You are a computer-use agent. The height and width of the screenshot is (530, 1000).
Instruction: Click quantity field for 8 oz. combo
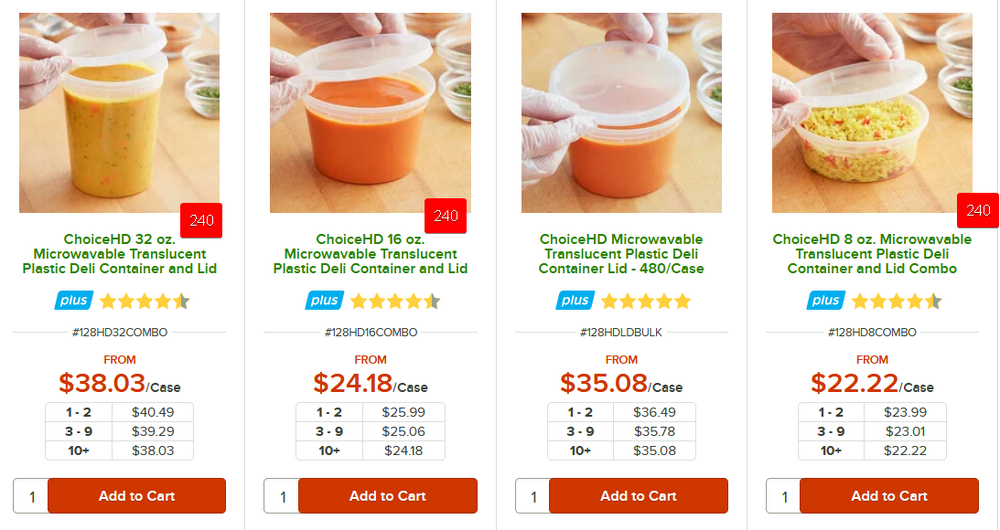coord(784,496)
